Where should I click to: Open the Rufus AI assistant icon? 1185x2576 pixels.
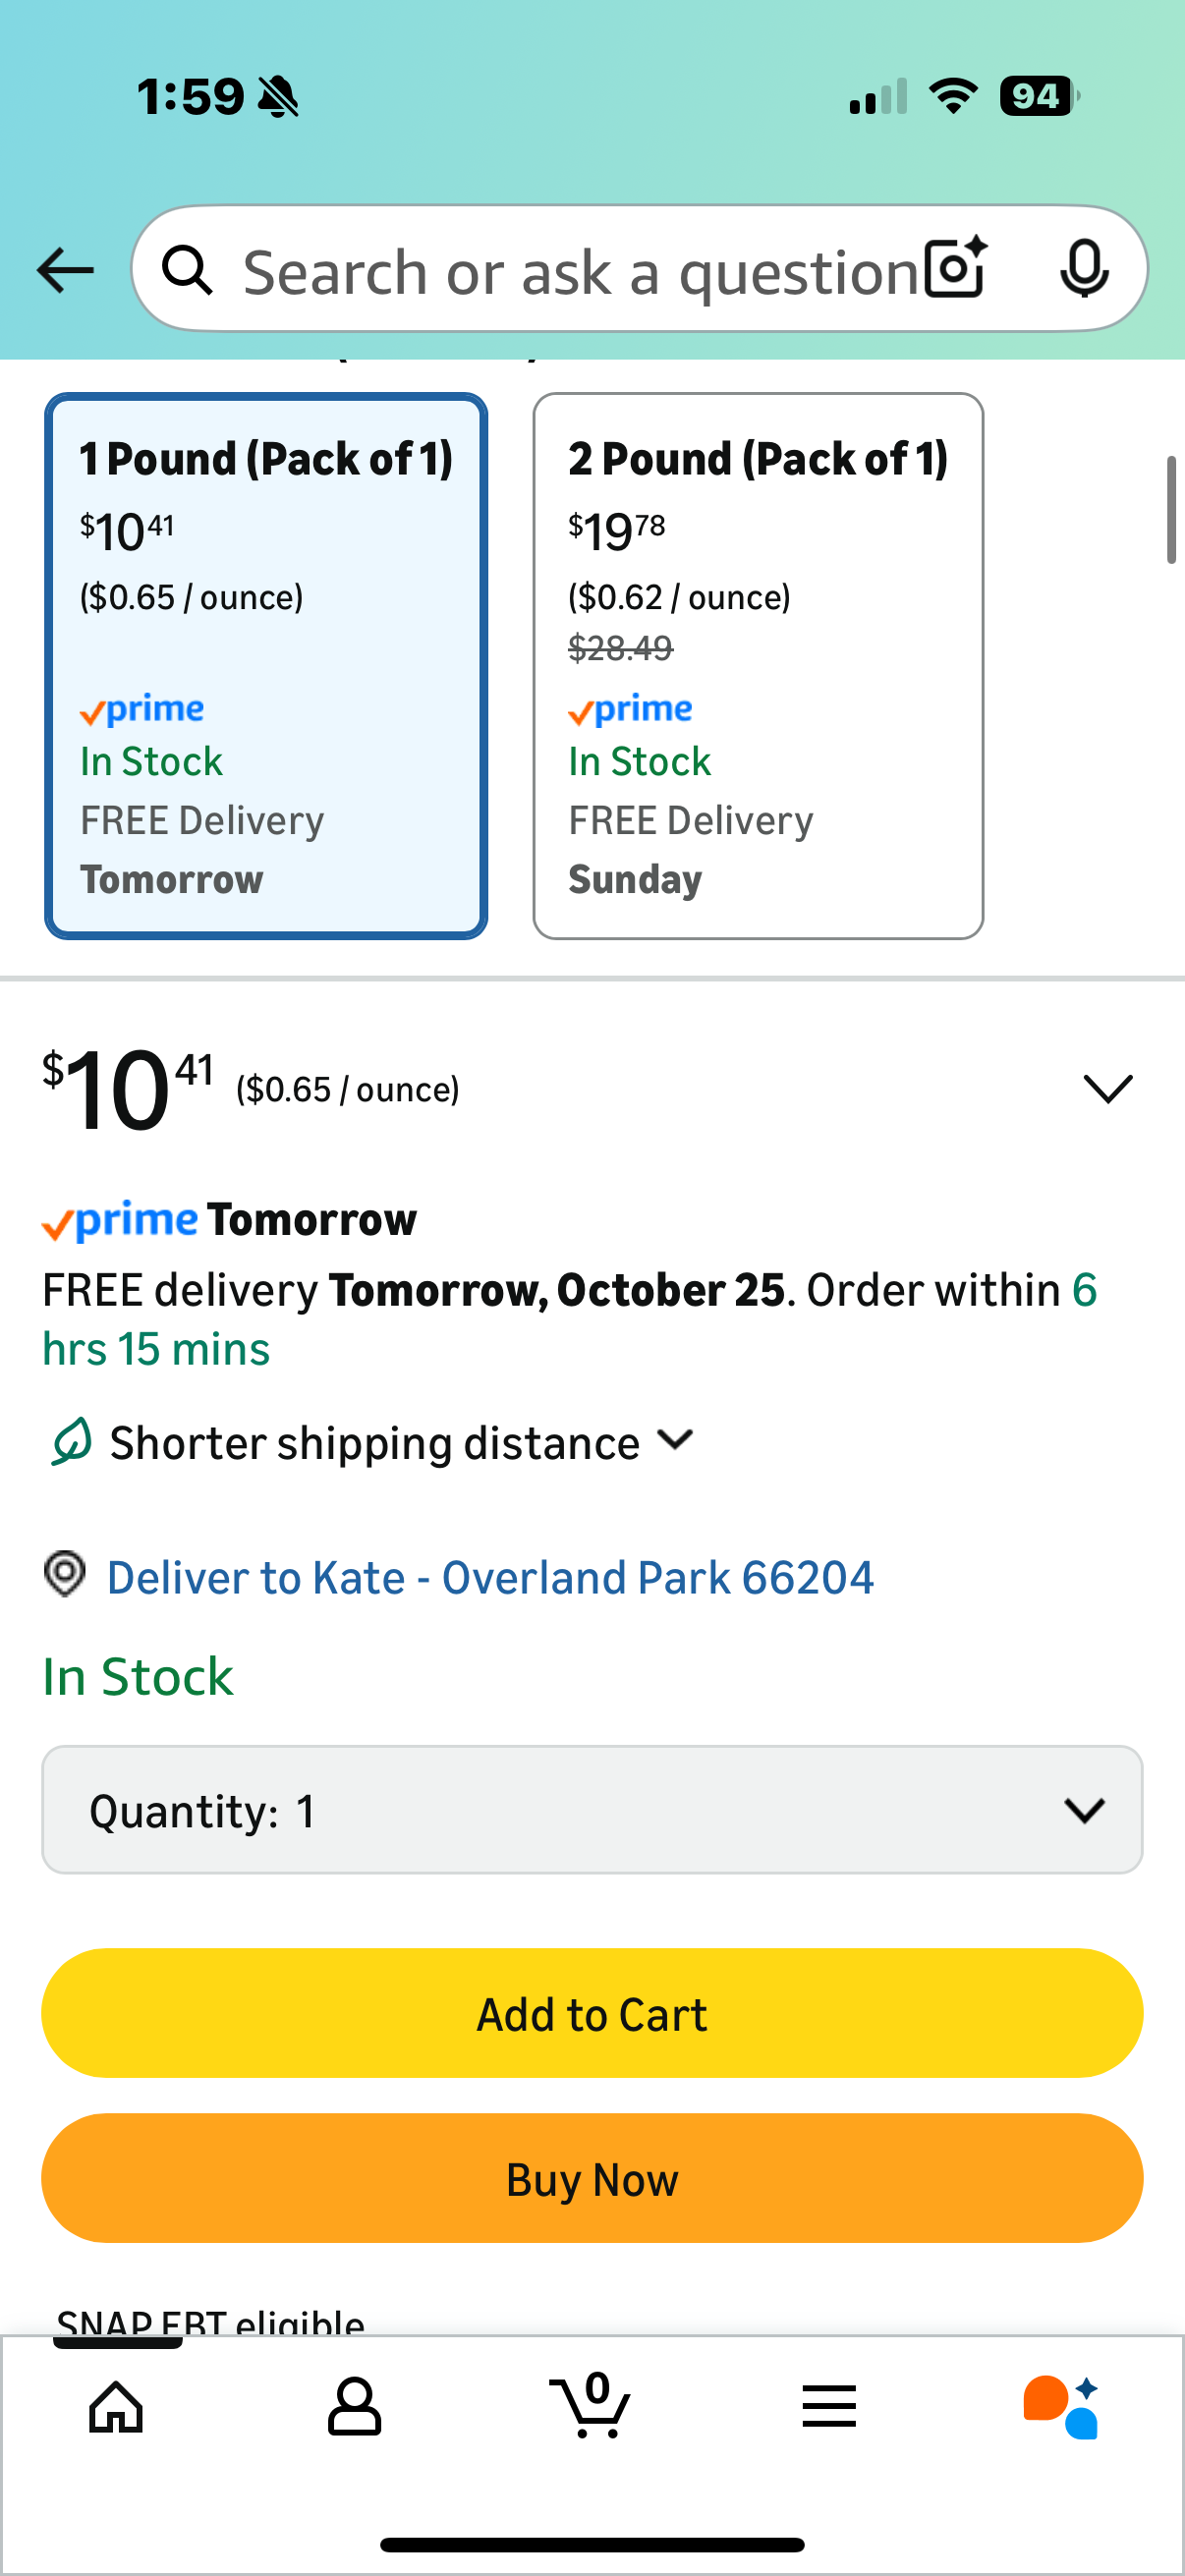1062,2406
